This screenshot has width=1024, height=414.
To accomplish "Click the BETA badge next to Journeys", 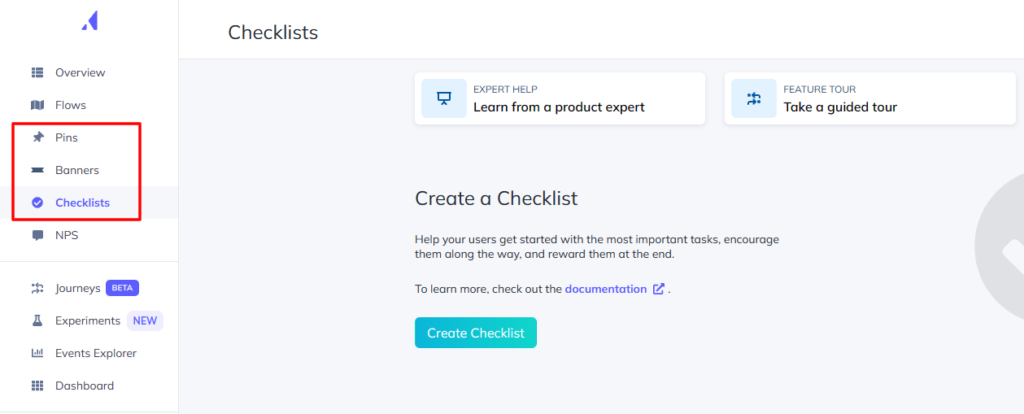I will [122, 288].
